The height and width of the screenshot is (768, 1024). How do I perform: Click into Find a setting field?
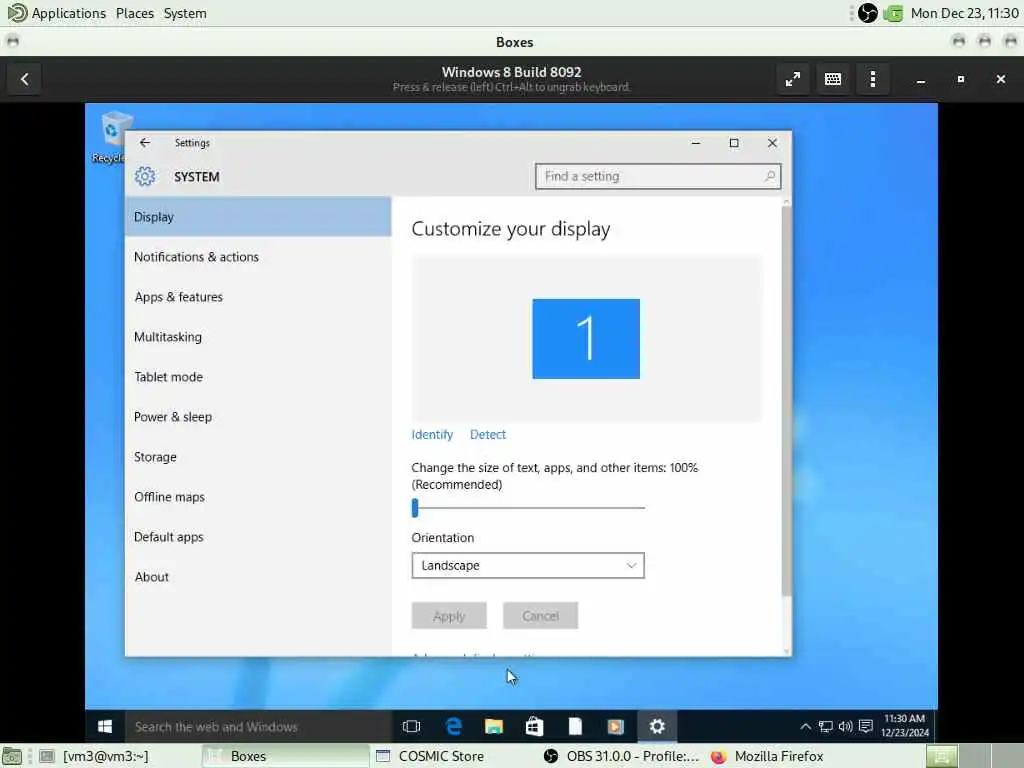coord(658,176)
